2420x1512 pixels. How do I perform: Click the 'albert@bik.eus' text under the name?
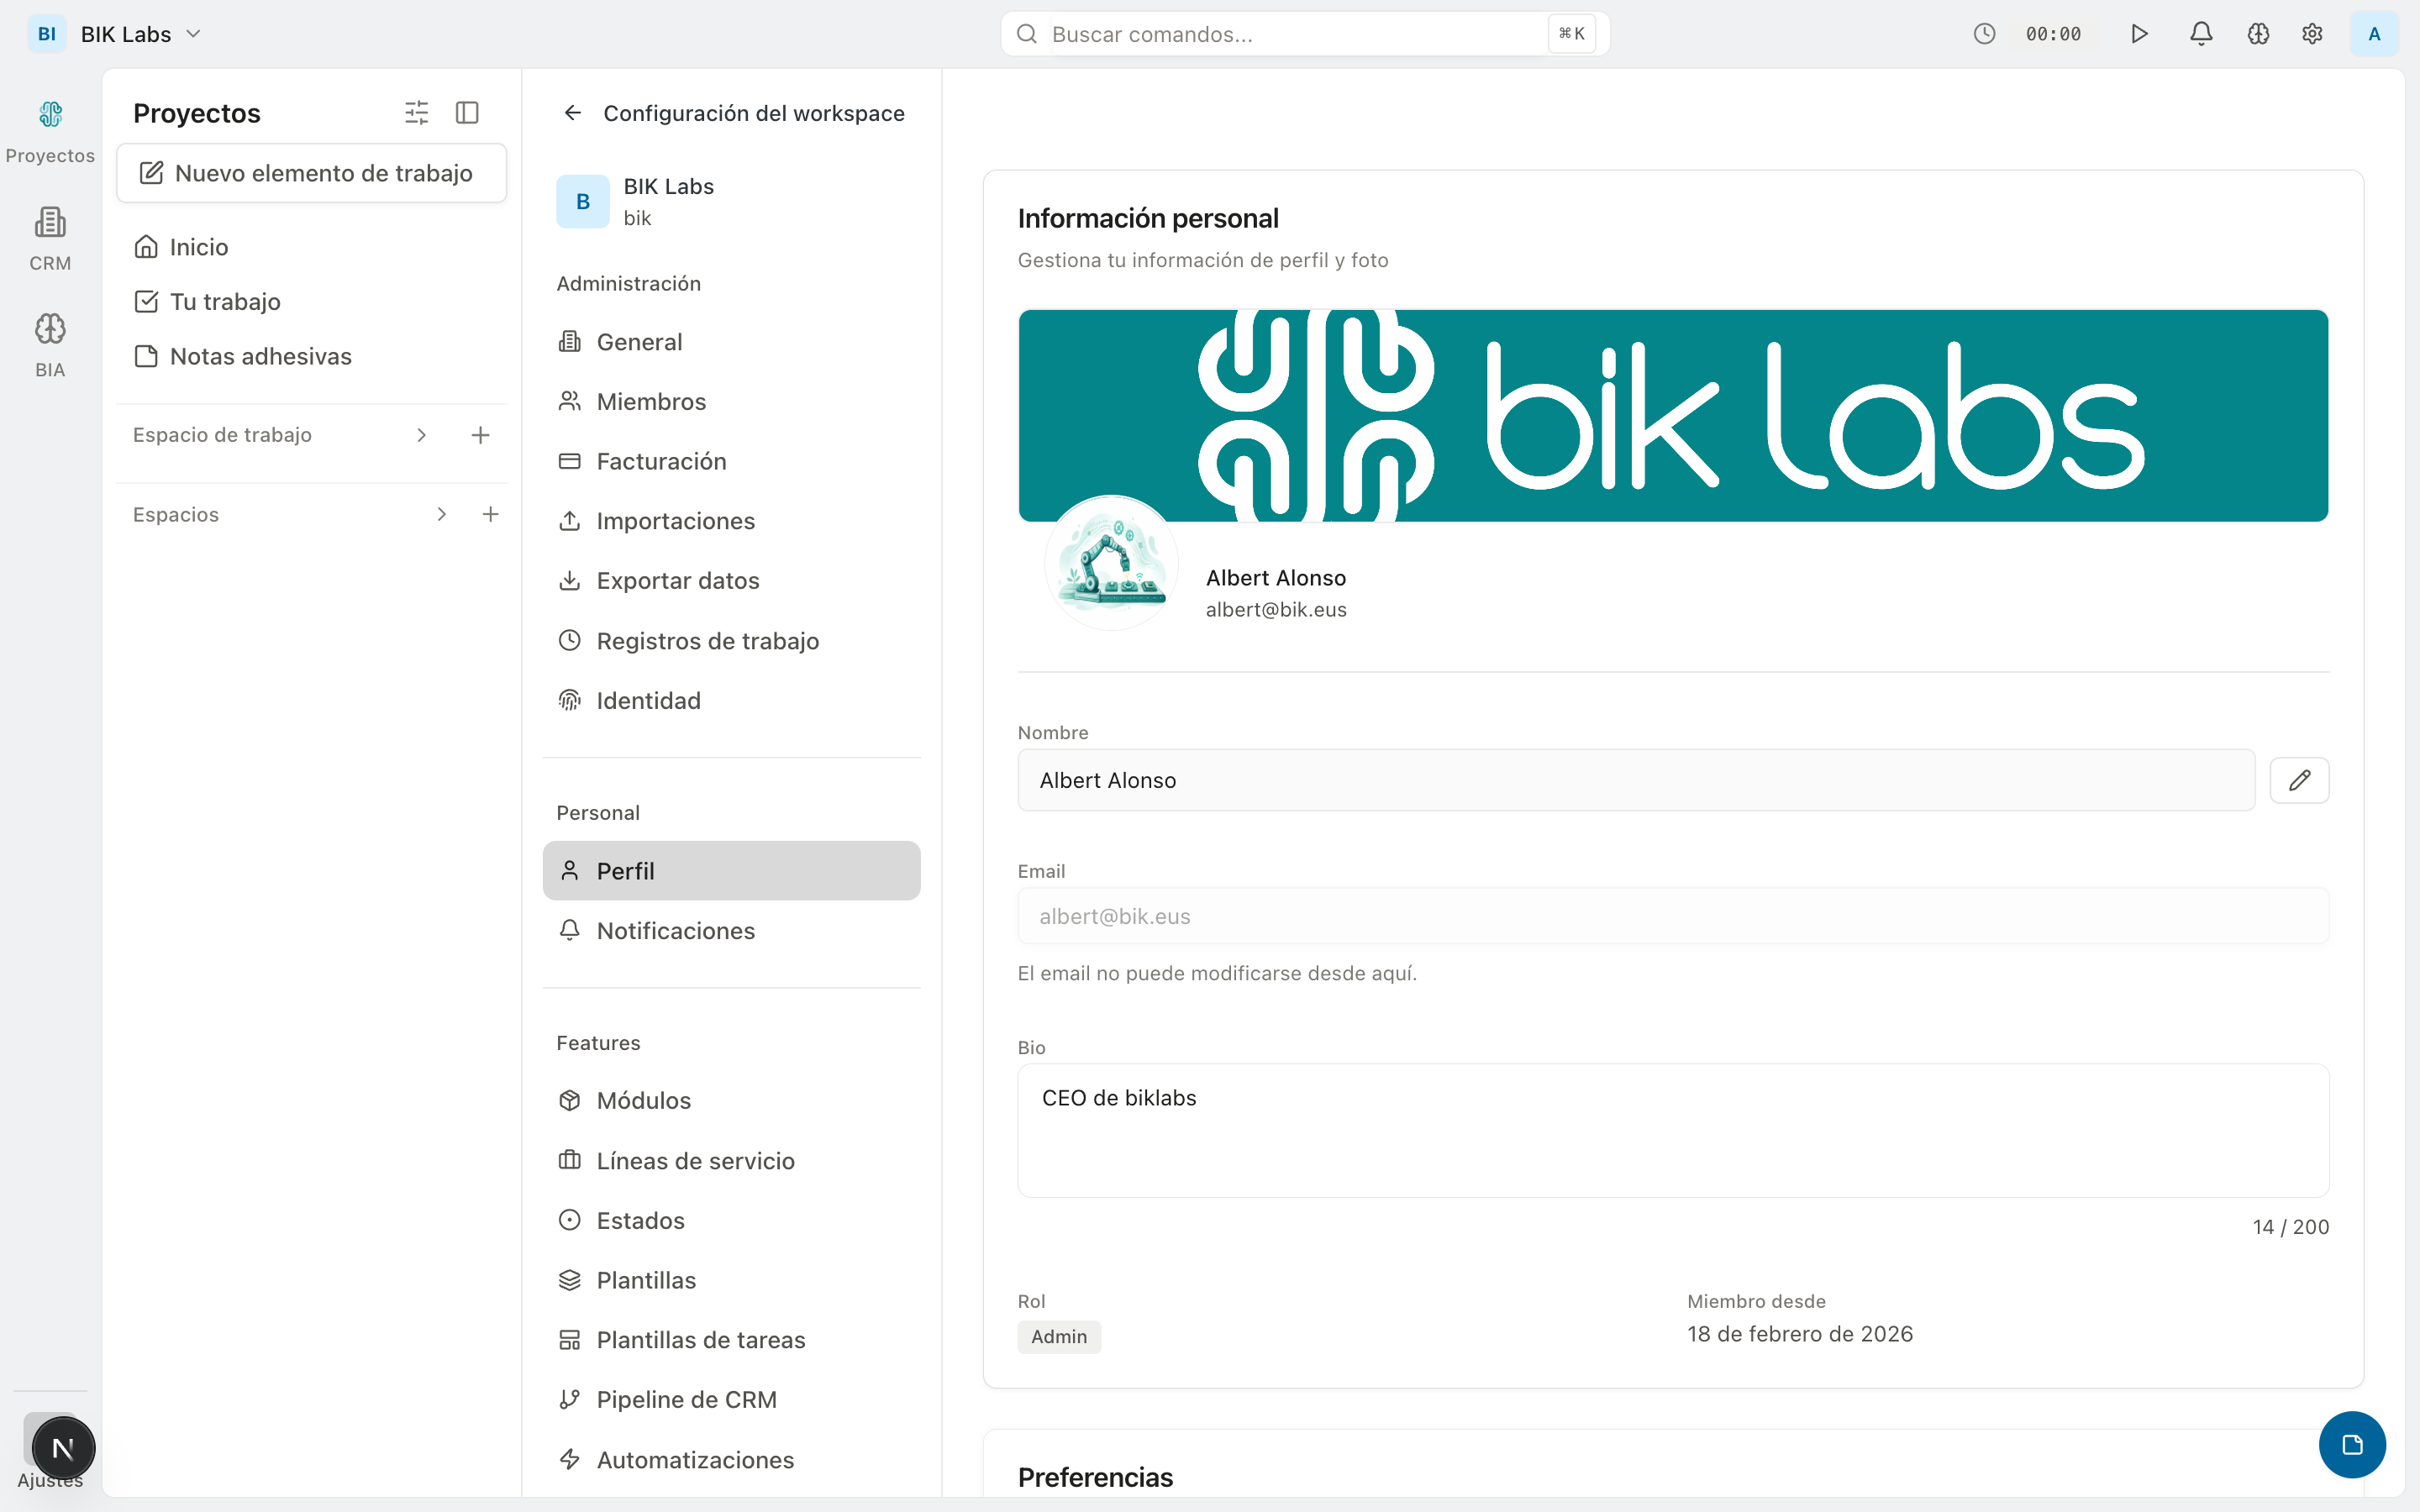[1276, 610]
